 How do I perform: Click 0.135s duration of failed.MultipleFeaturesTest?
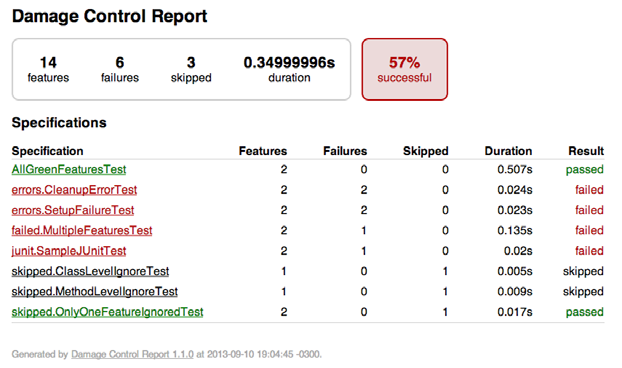515,230
